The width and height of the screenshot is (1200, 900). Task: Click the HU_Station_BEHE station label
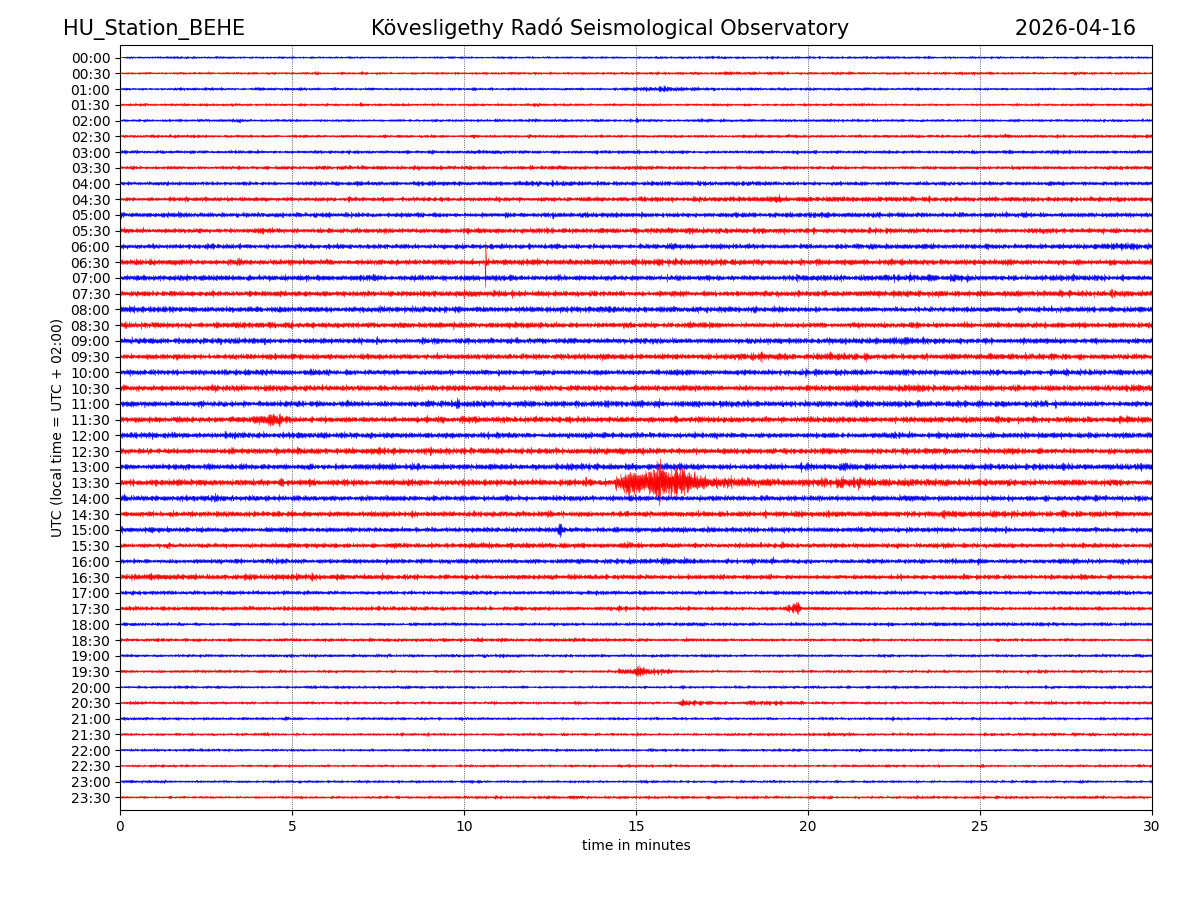[x=154, y=29]
